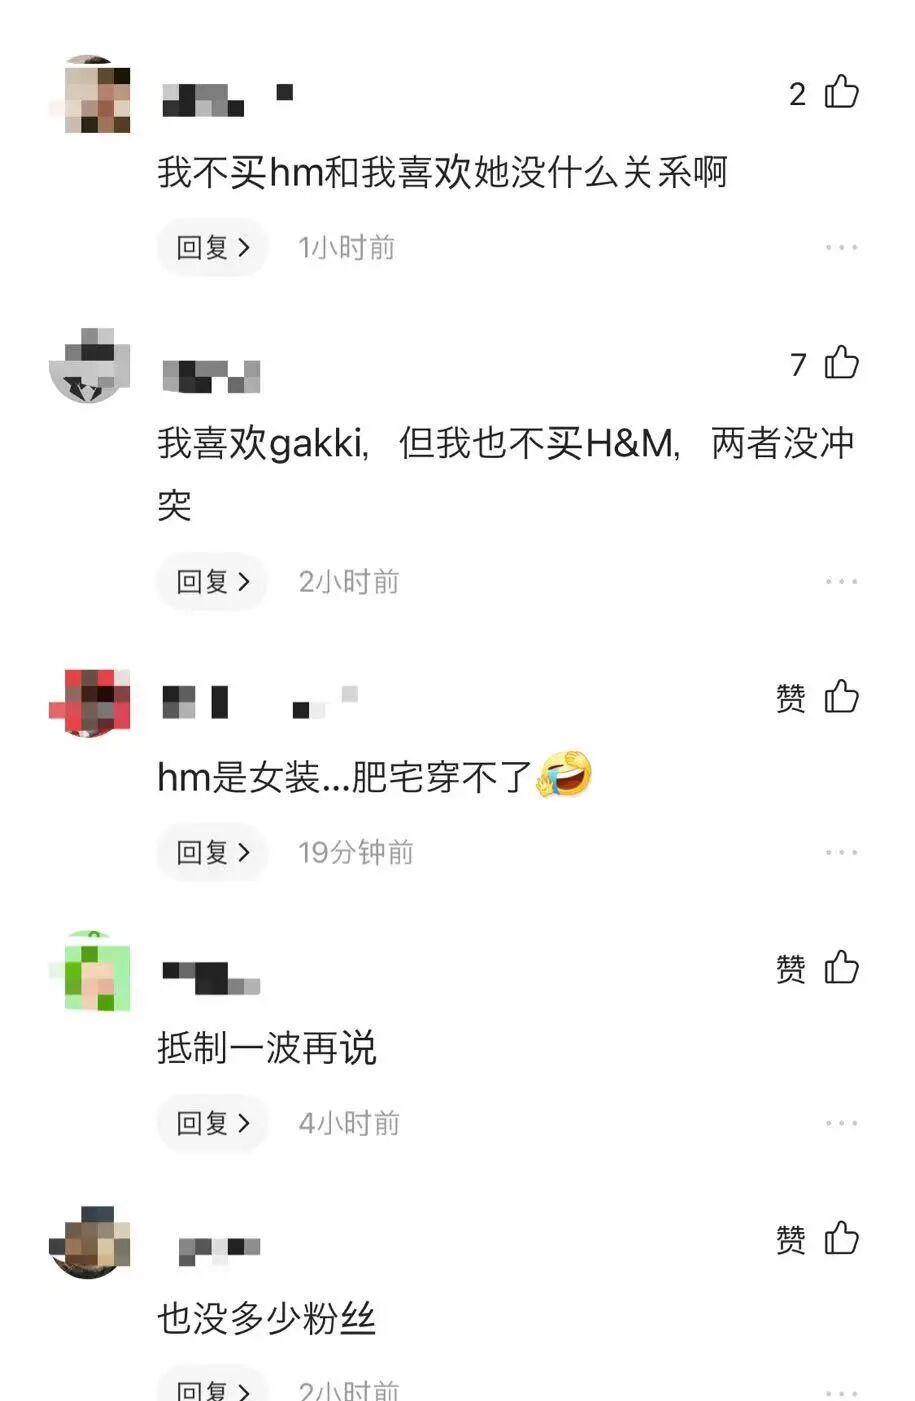This screenshot has height=1401, width=915.
Task: Like the comment 'hm是女装...肥宅穿不了'
Action: 841,697
